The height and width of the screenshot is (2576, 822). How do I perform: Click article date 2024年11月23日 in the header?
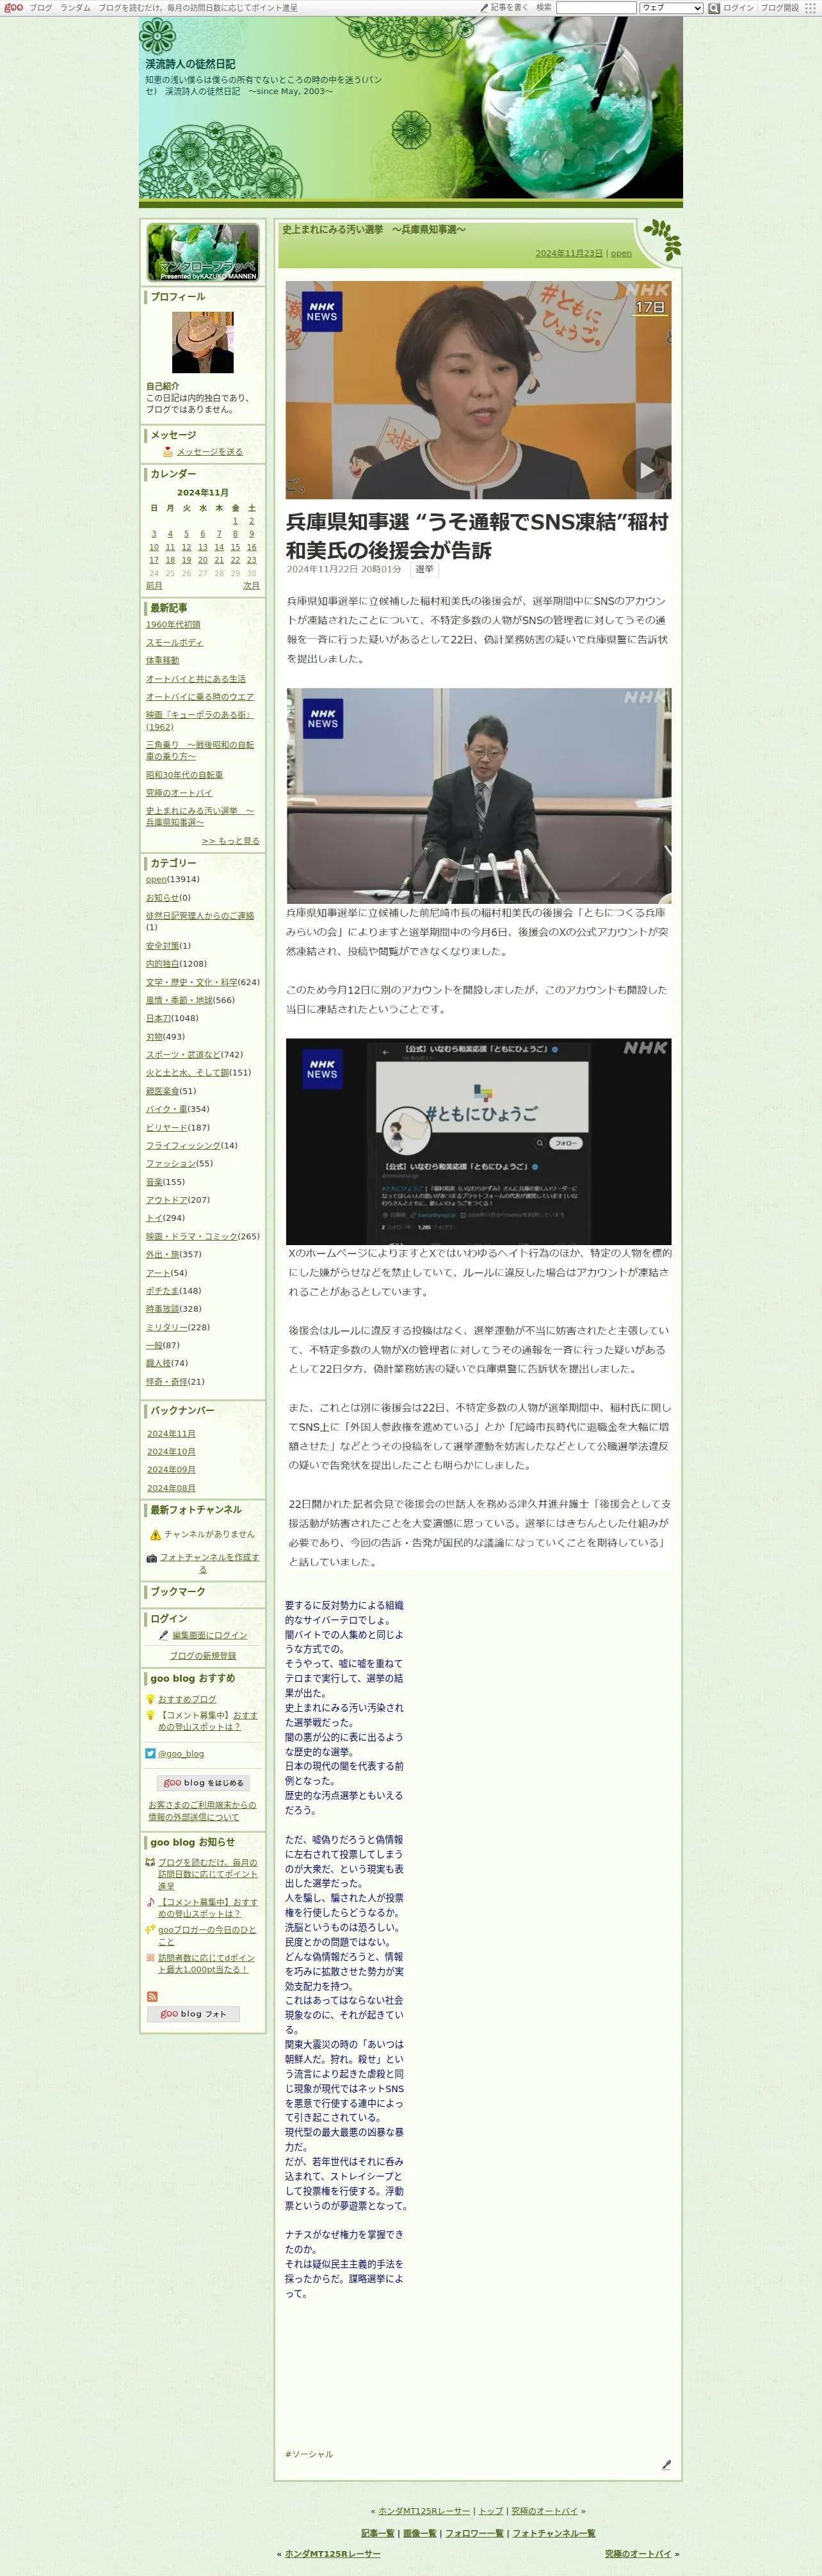tap(569, 253)
